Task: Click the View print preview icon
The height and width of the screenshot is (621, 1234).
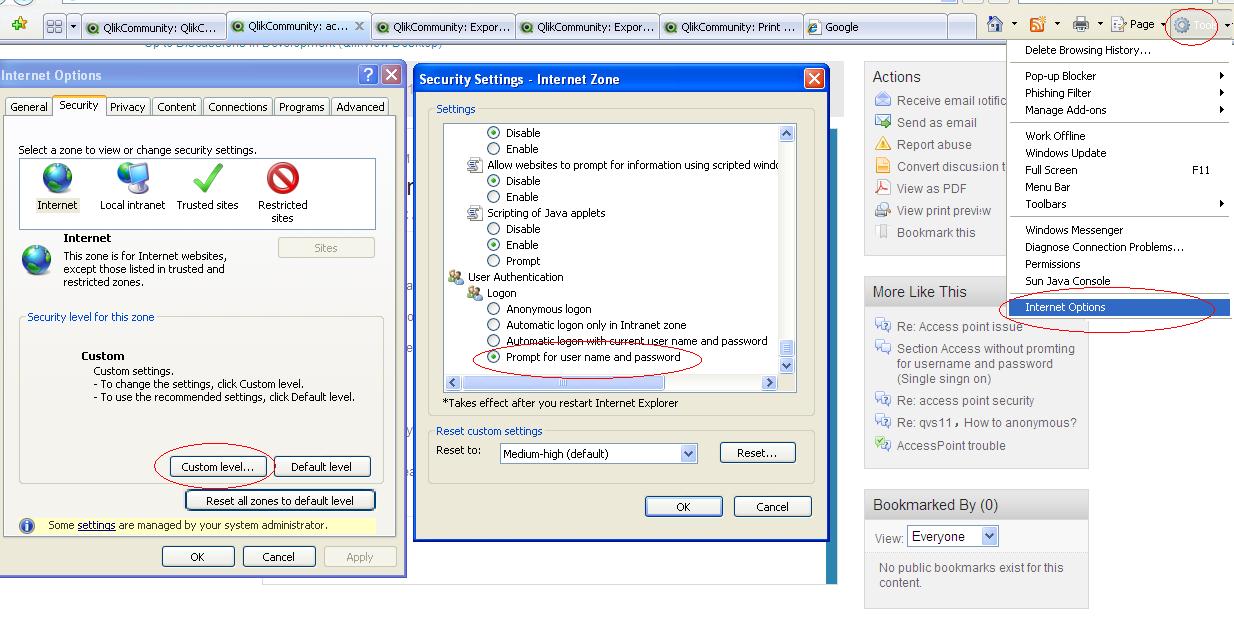Action: click(x=883, y=210)
